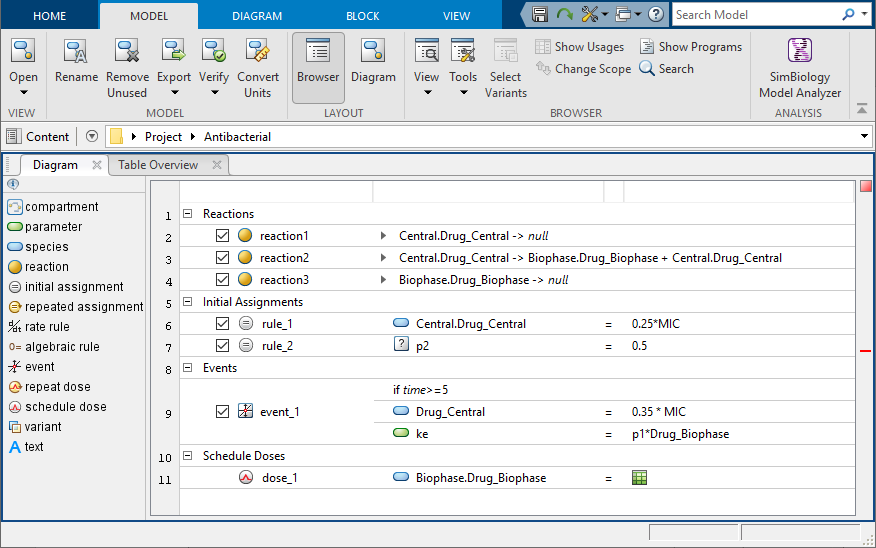Image resolution: width=876 pixels, height=548 pixels.
Task: Select repeated assignment block in palette
Action: [x=76, y=307]
